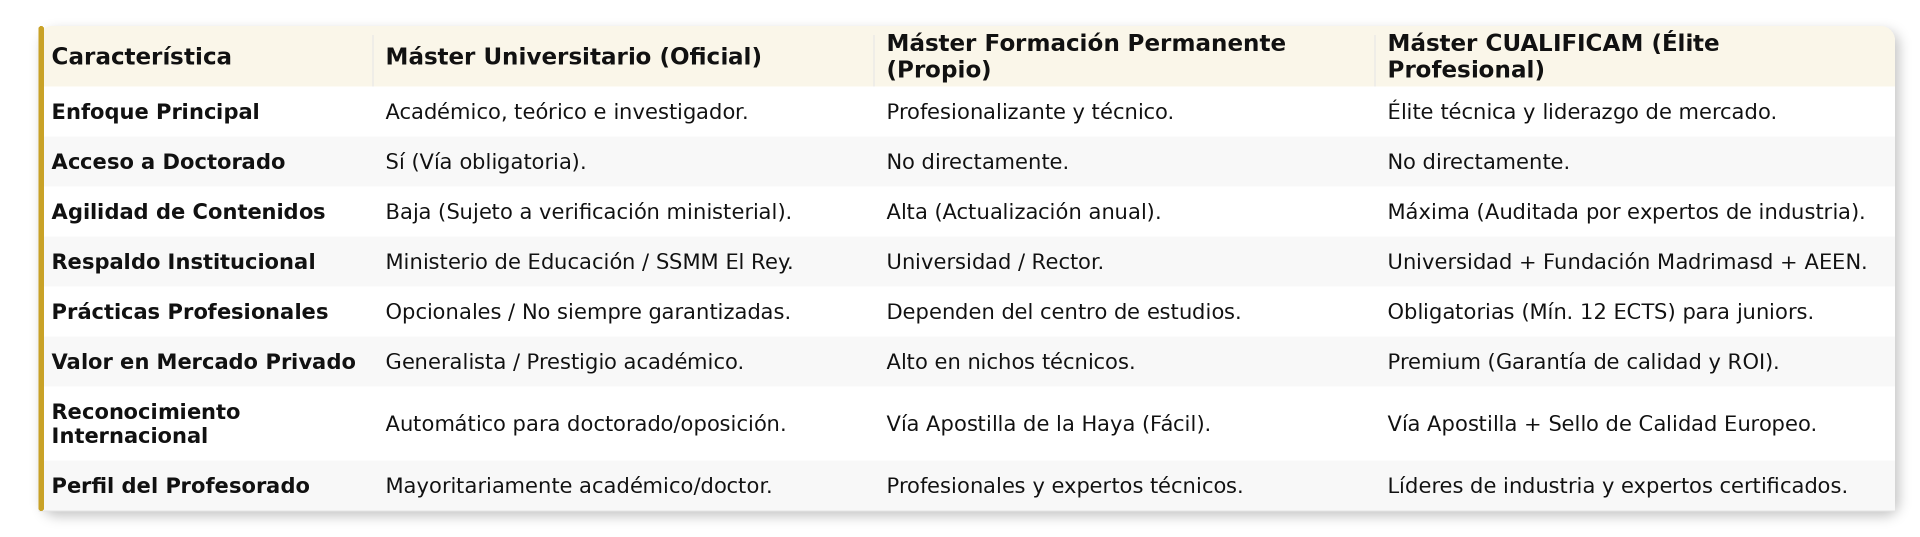Image resolution: width=1920 pixels, height=537 pixels.
Task: Select the "Vía Apostilla de la Haya (Fácil)." cell
Action: click(x=1048, y=424)
